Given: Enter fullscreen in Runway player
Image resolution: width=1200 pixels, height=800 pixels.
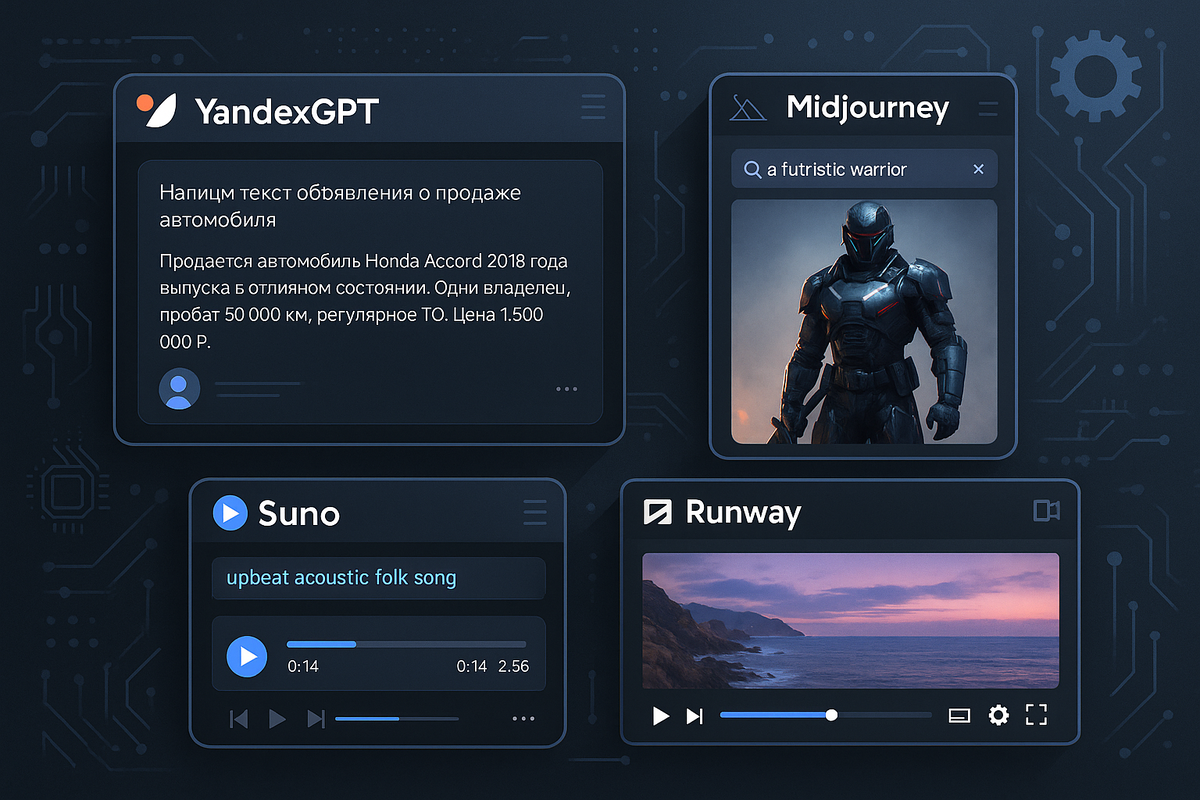Looking at the screenshot, I should [1037, 715].
